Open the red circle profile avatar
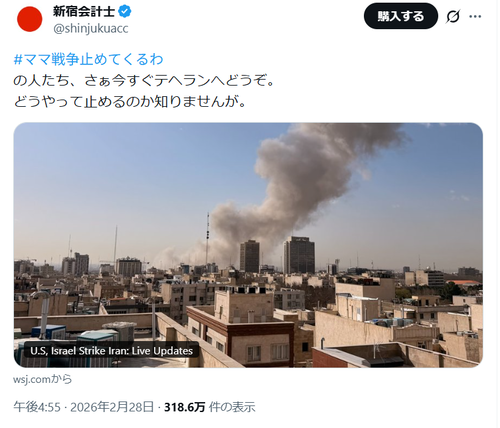The height and width of the screenshot is (428, 500). (30, 19)
